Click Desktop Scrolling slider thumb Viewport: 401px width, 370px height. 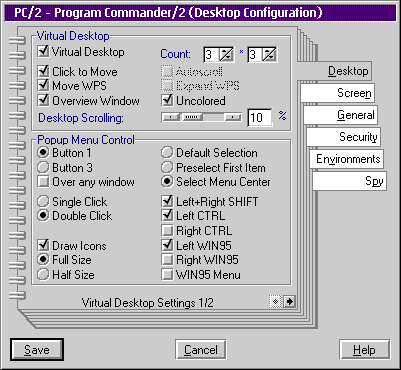pyautogui.click(x=193, y=117)
